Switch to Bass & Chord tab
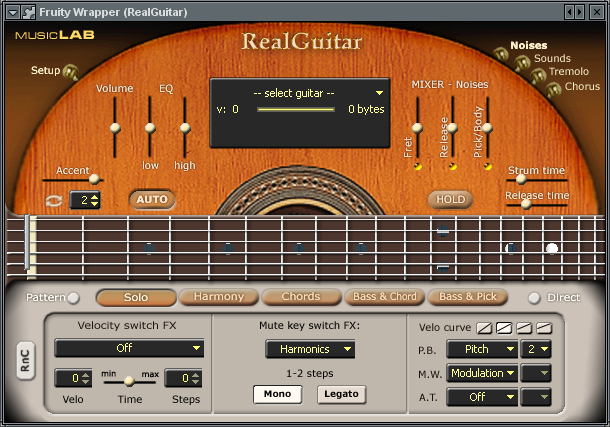 click(384, 297)
